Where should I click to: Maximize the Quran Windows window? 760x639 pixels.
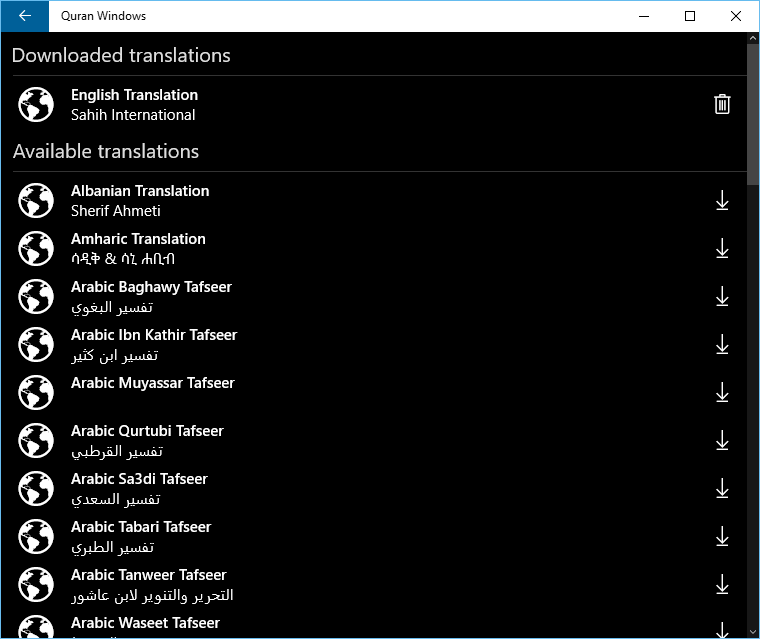click(690, 16)
